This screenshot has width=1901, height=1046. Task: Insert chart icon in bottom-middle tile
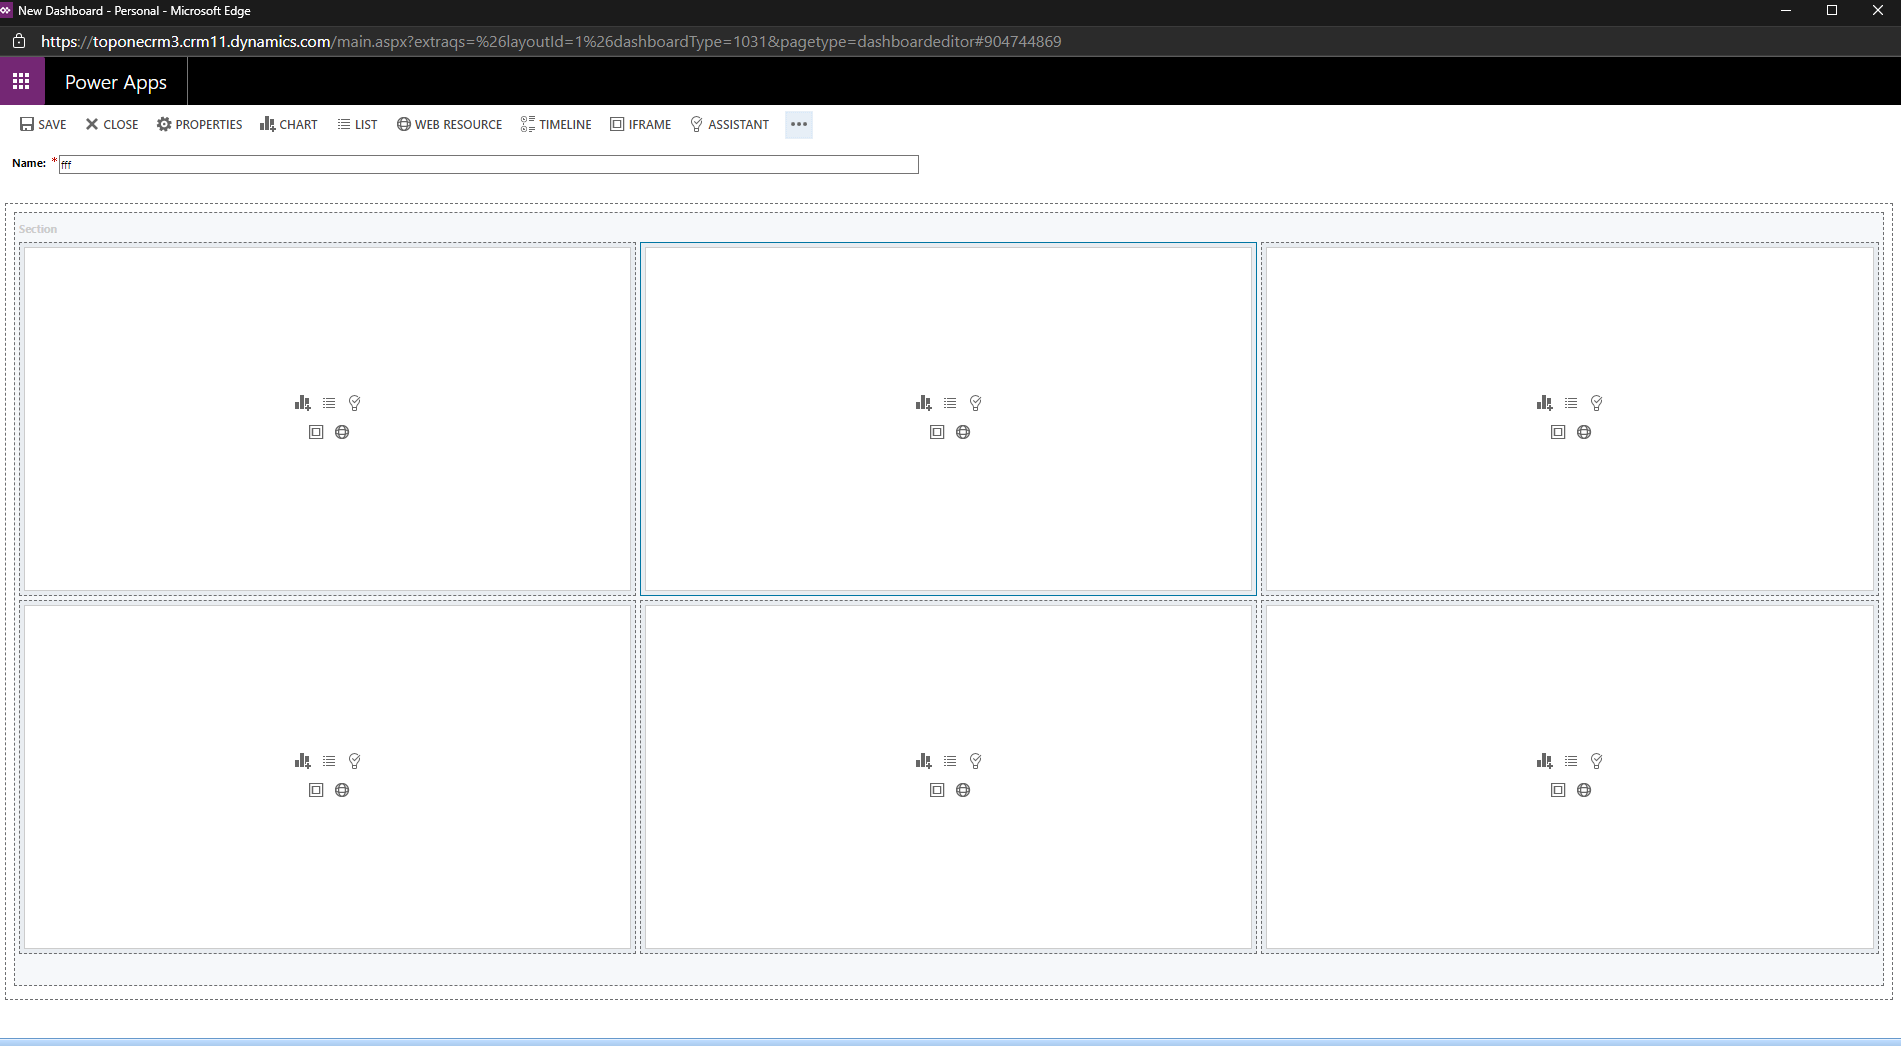point(924,761)
